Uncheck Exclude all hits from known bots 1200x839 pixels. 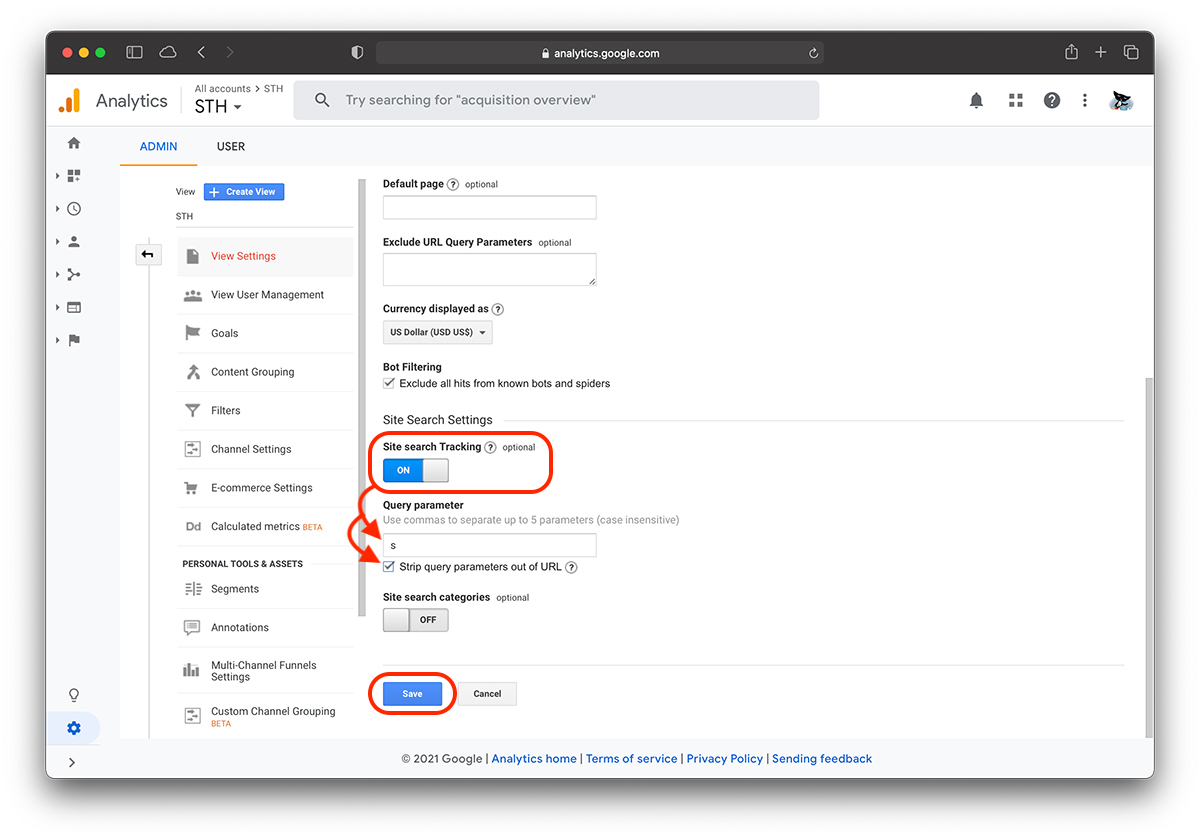(x=389, y=383)
